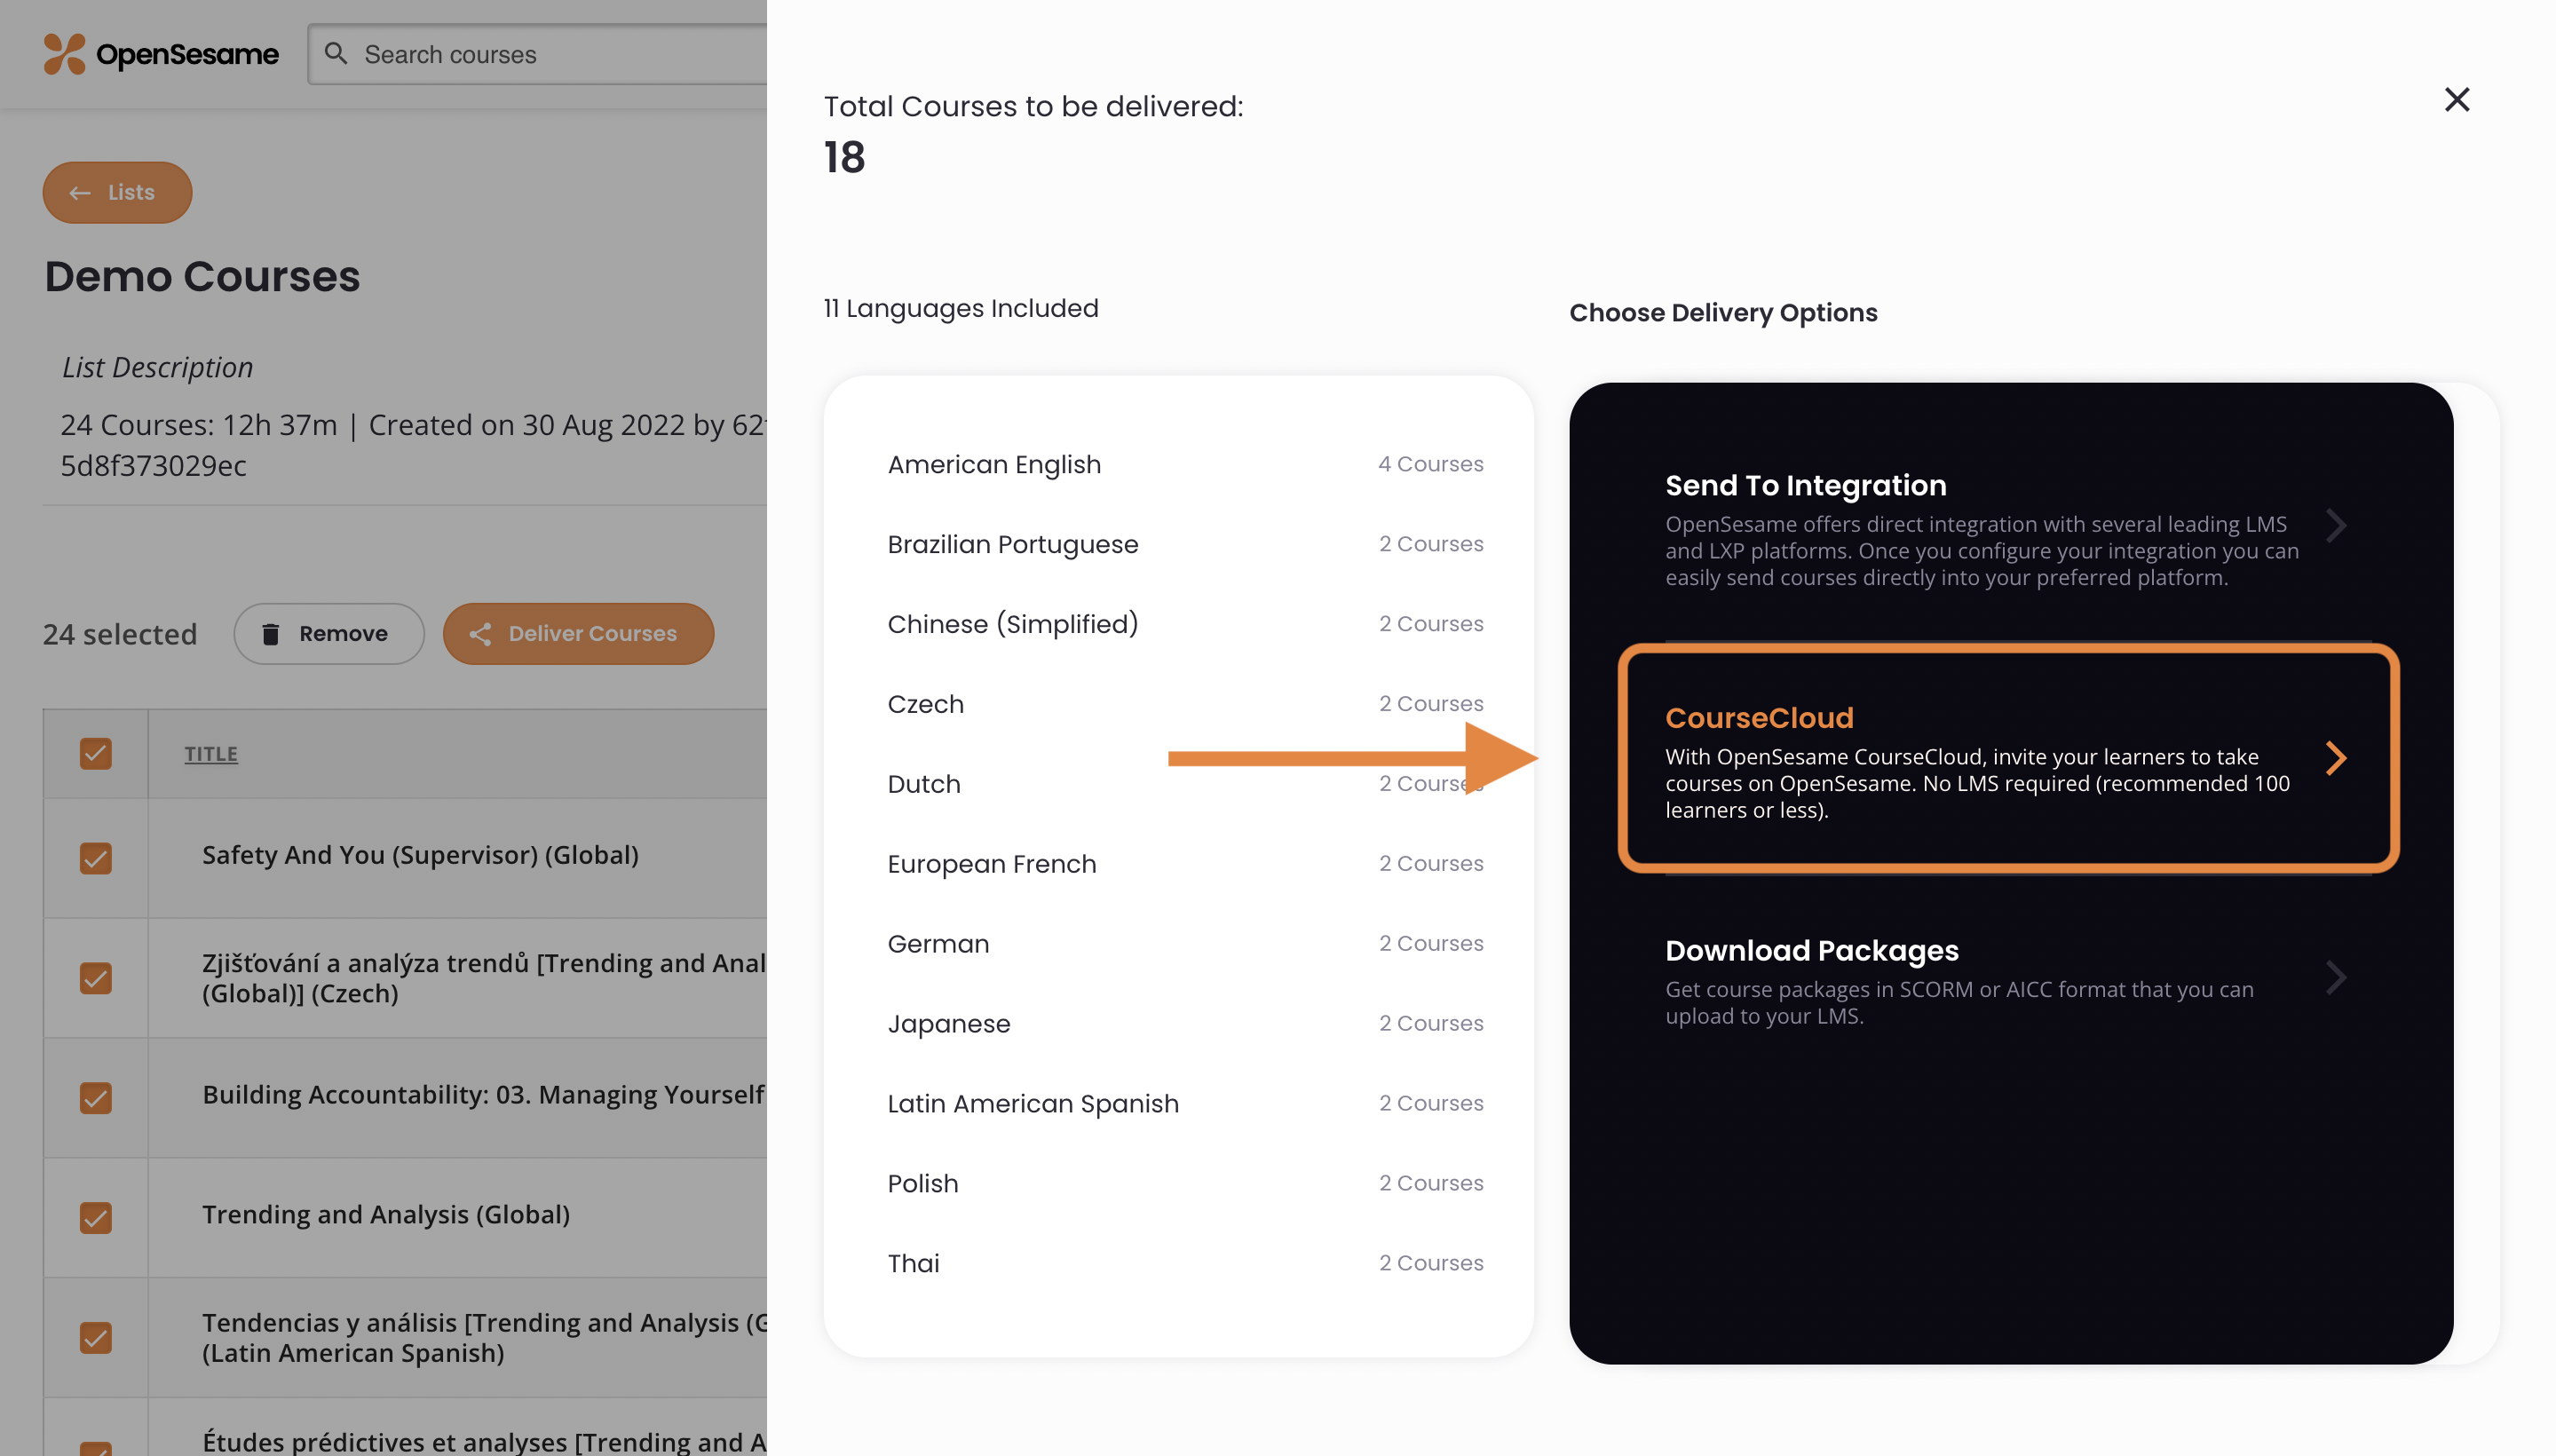Focus the Search courses field
The height and width of the screenshot is (1456, 2556).
538,54
